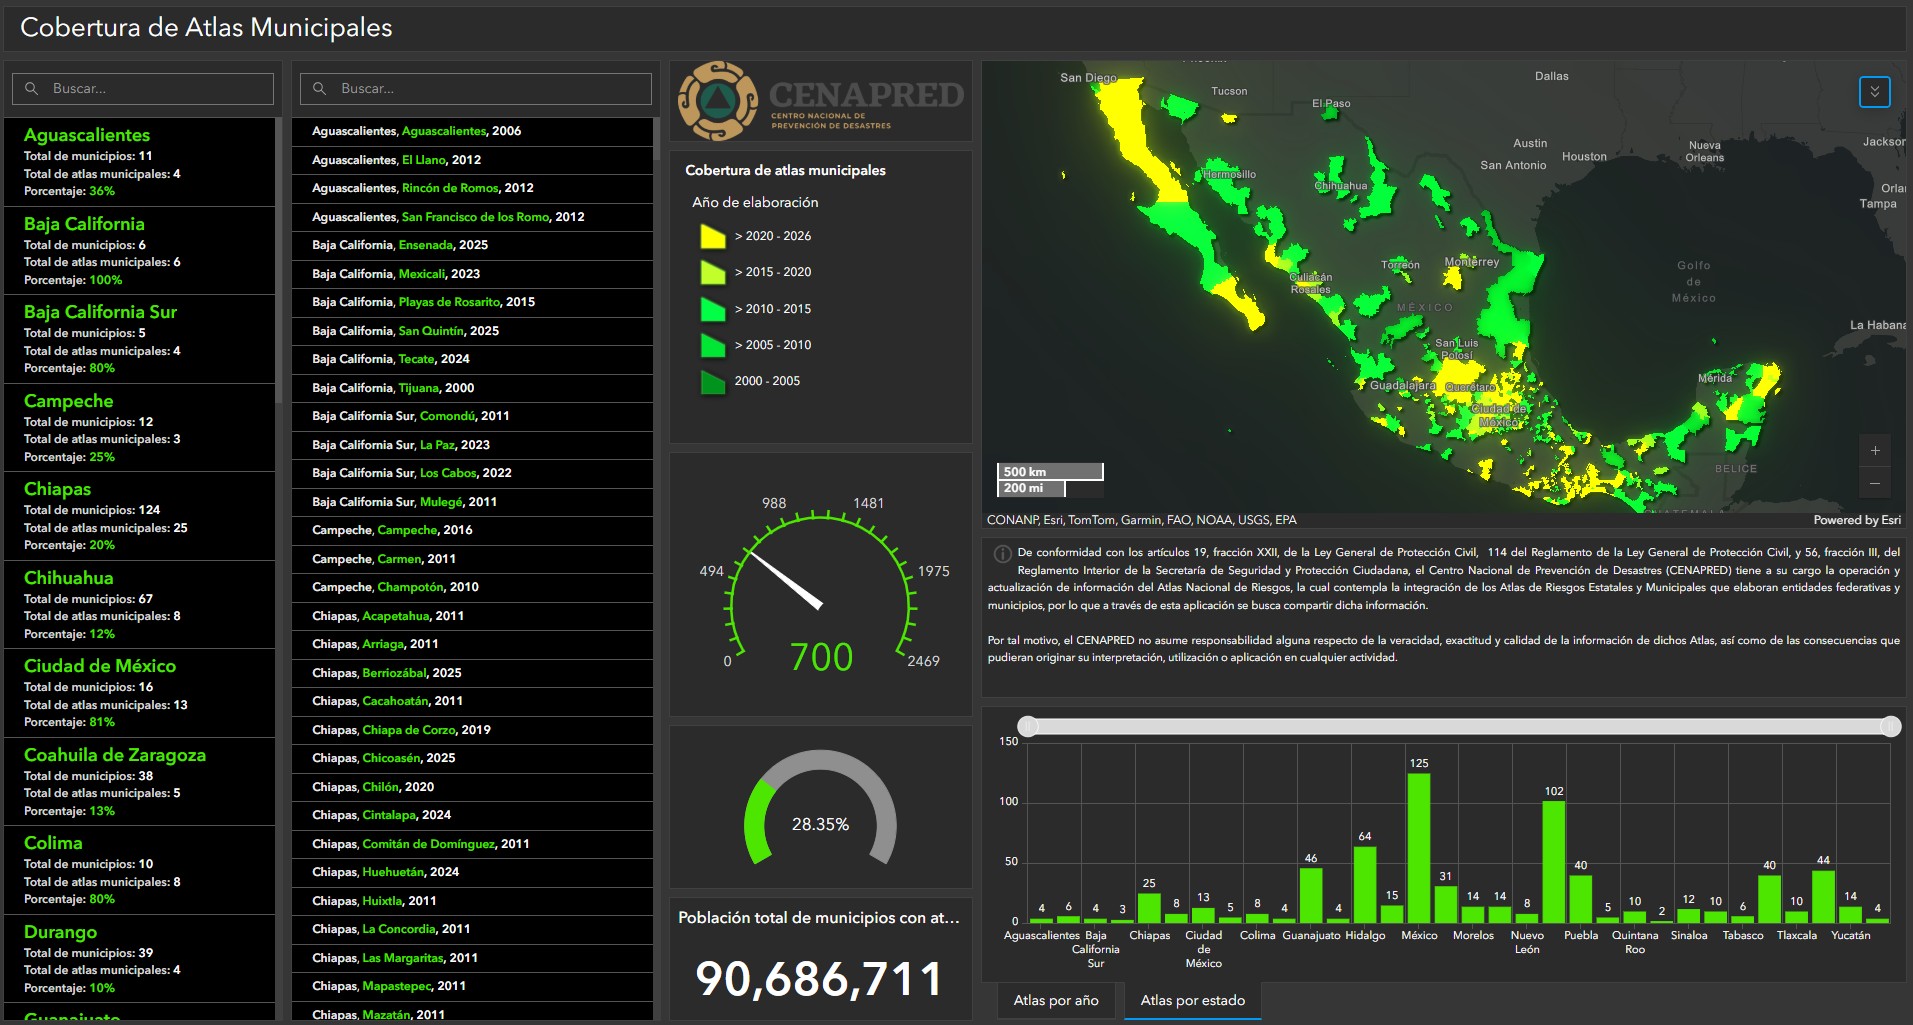Click the > 2010 - 2015 legend swatch
The image size is (1913, 1025).
(x=712, y=309)
